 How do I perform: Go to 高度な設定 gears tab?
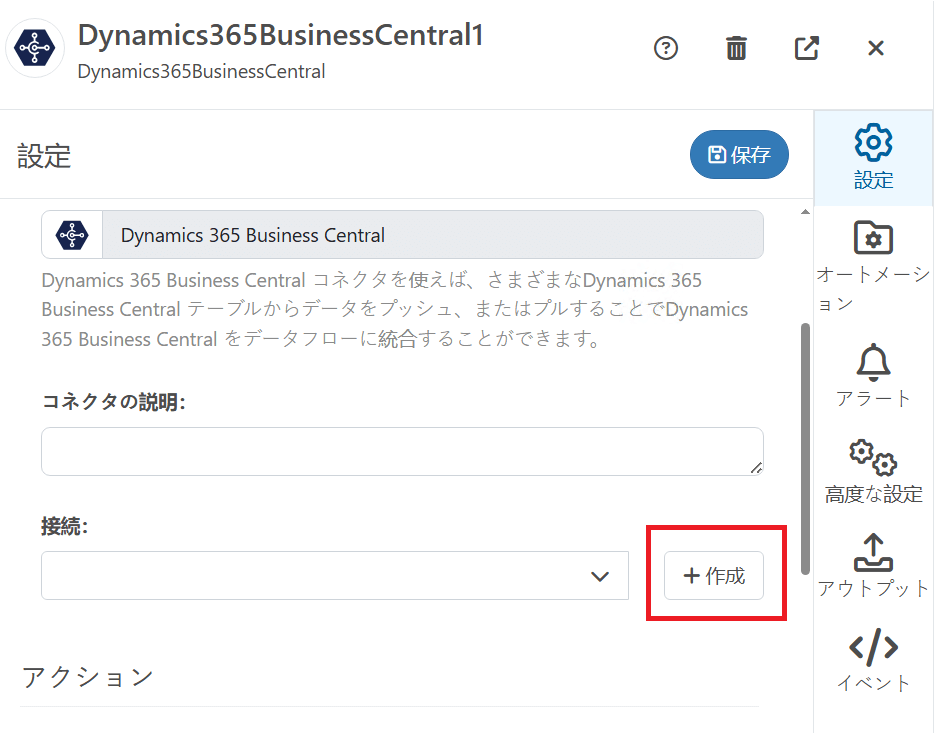[873, 470]
